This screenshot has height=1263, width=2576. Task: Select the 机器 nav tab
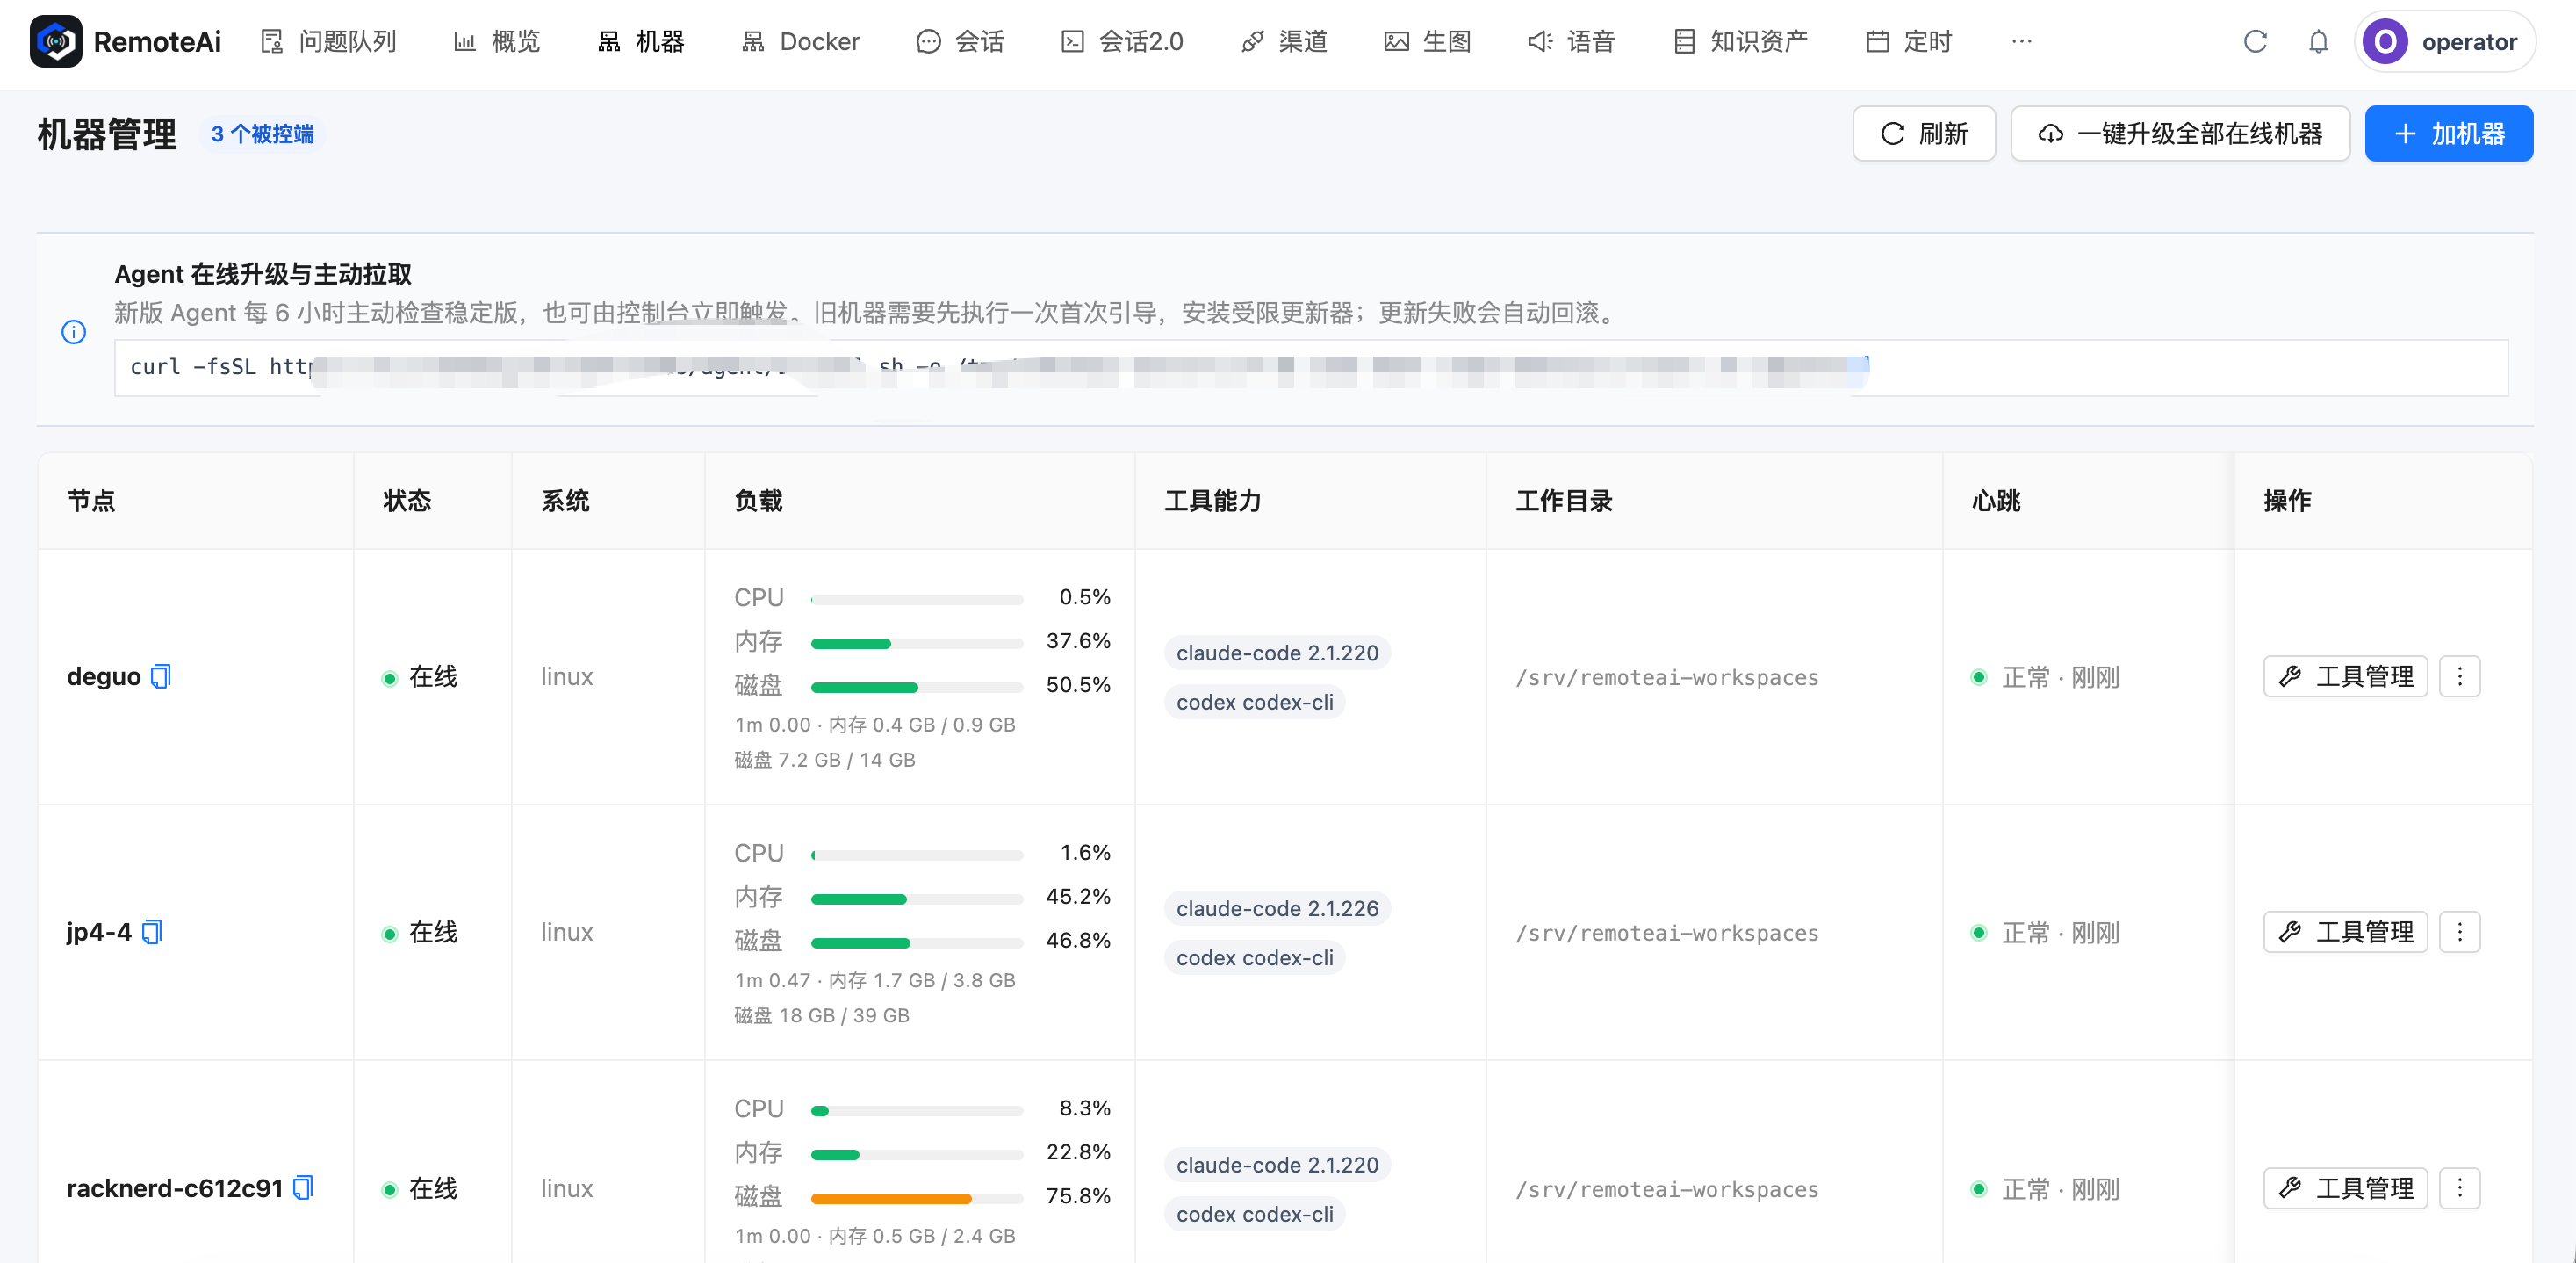pos(641,41)
